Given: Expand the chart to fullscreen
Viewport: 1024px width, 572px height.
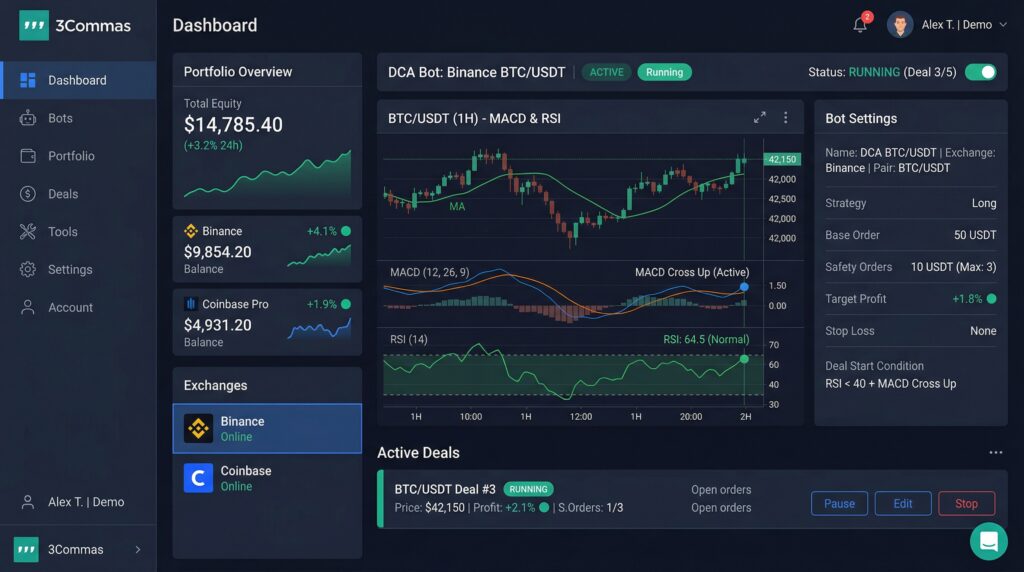Looking at the screenshot, I should point(760,118).
